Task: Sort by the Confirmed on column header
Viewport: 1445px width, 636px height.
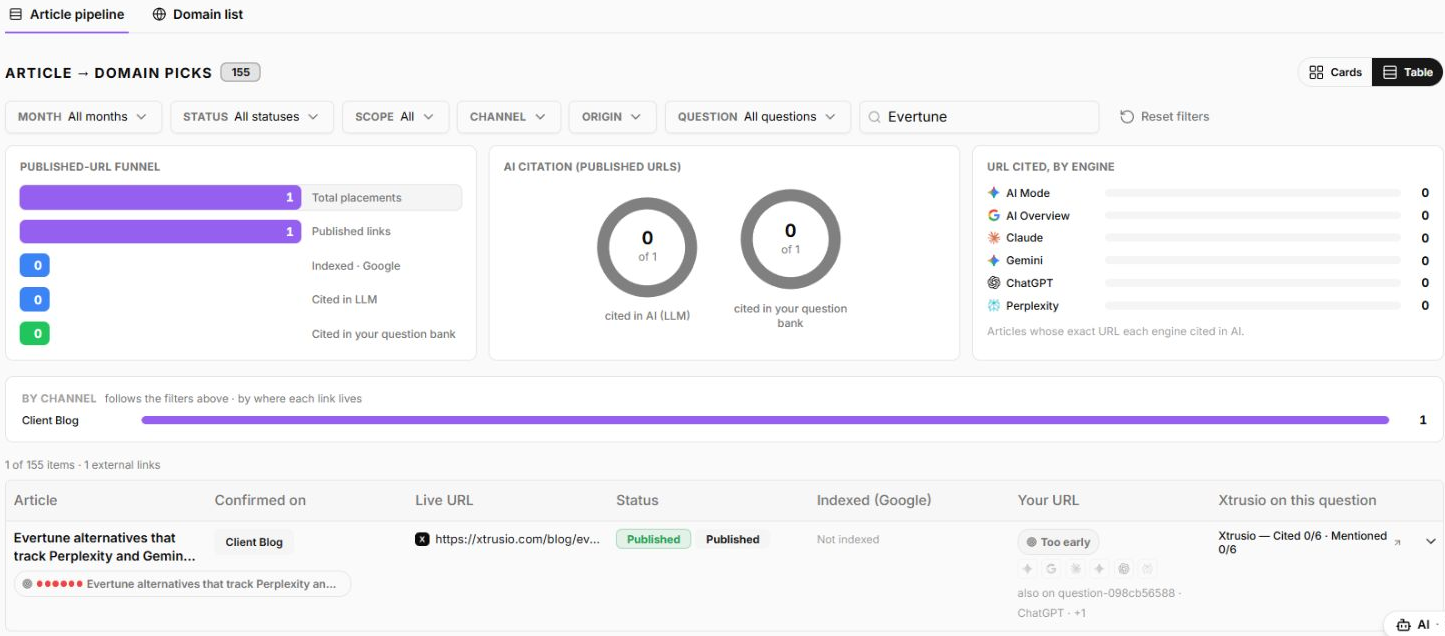Action: [x=260, y=500]
